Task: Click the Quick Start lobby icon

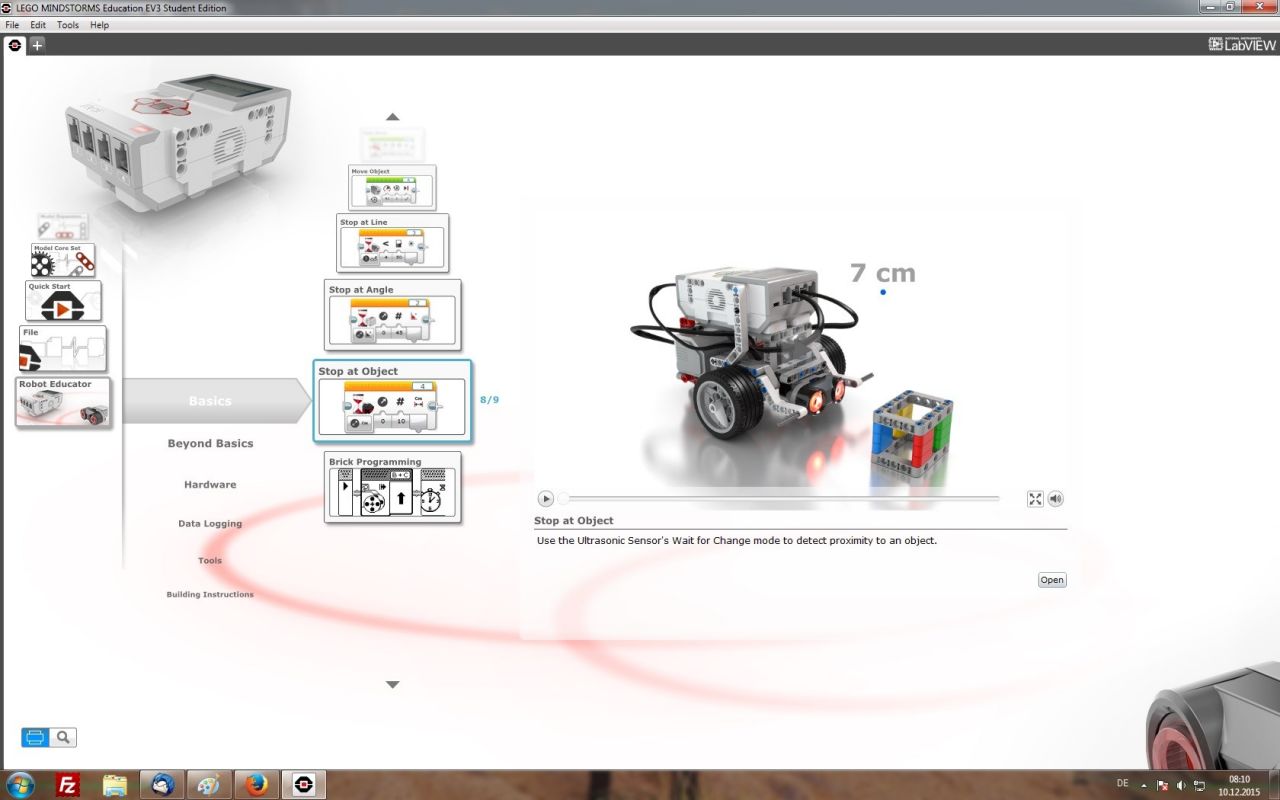Action: [x=63, y=301]
